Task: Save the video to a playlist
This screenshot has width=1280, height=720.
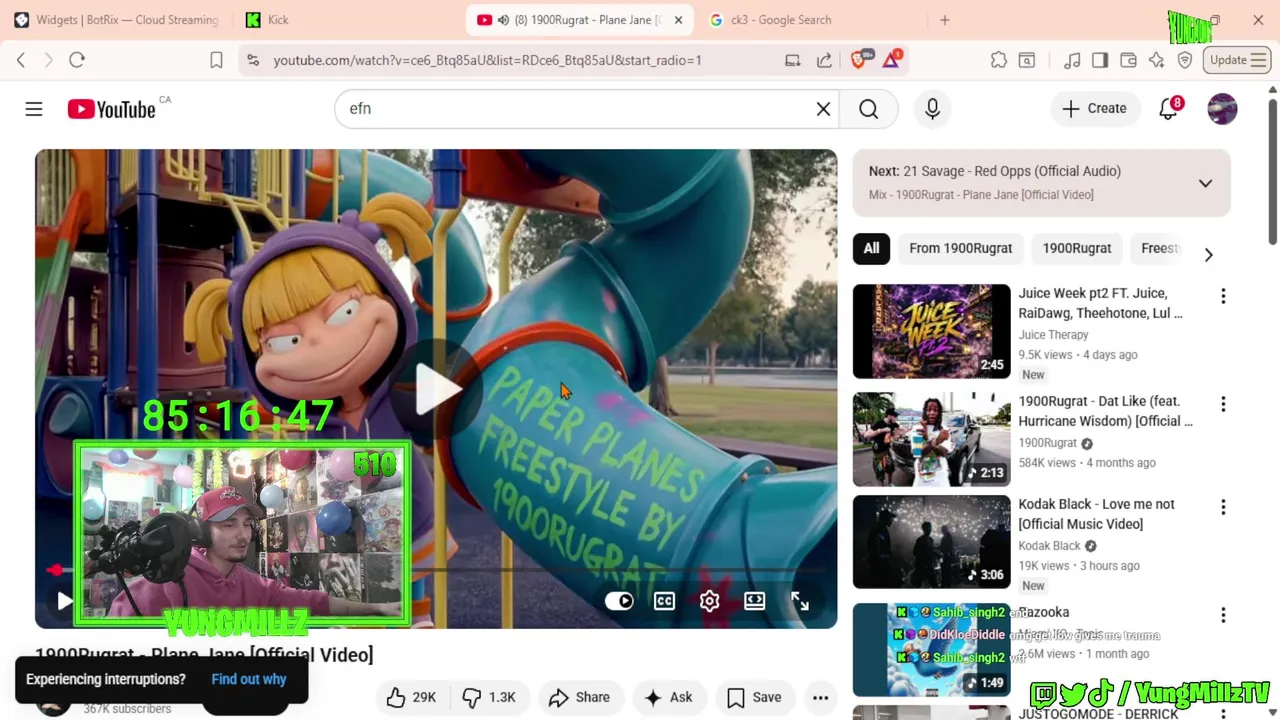Action: [x=754, y=697]
